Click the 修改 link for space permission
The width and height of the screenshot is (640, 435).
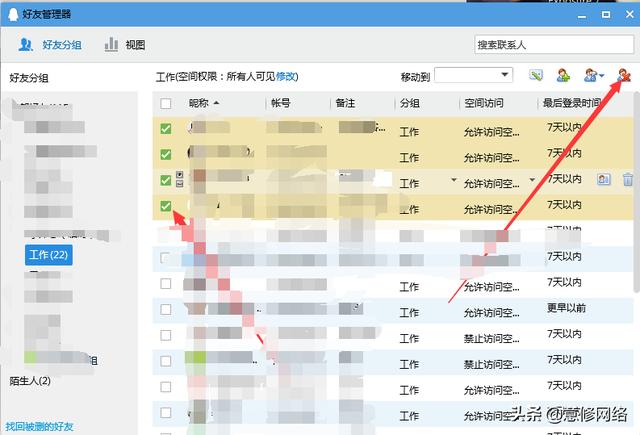point(286,76)
